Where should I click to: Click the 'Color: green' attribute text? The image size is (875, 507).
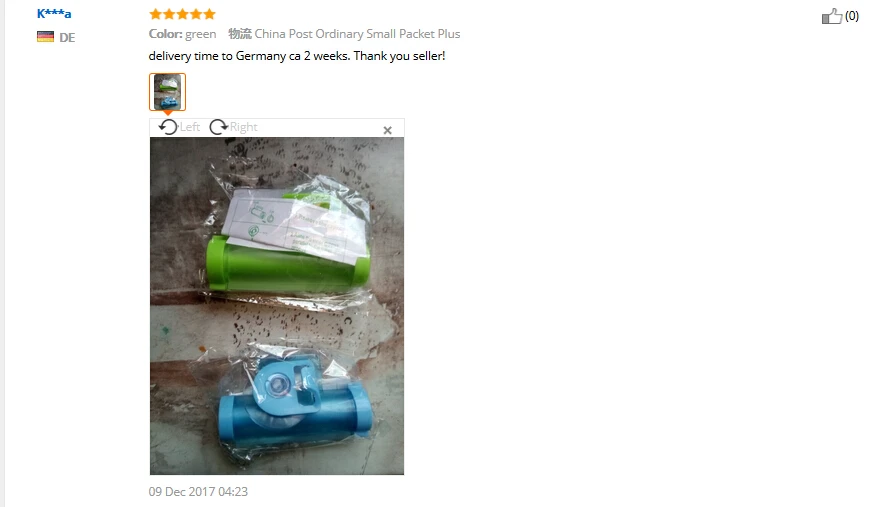pyautogui.click(x=182, y=34)
